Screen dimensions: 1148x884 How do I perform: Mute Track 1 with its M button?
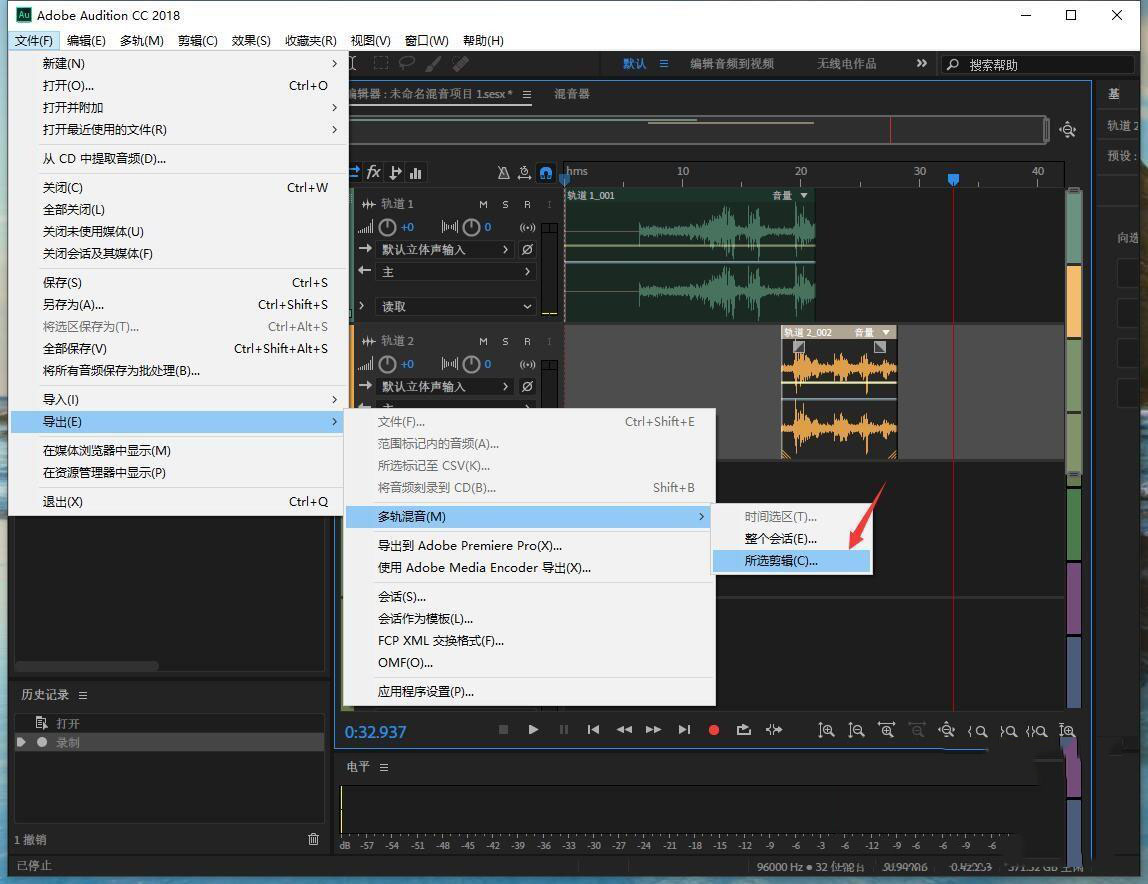coord(483,204)
